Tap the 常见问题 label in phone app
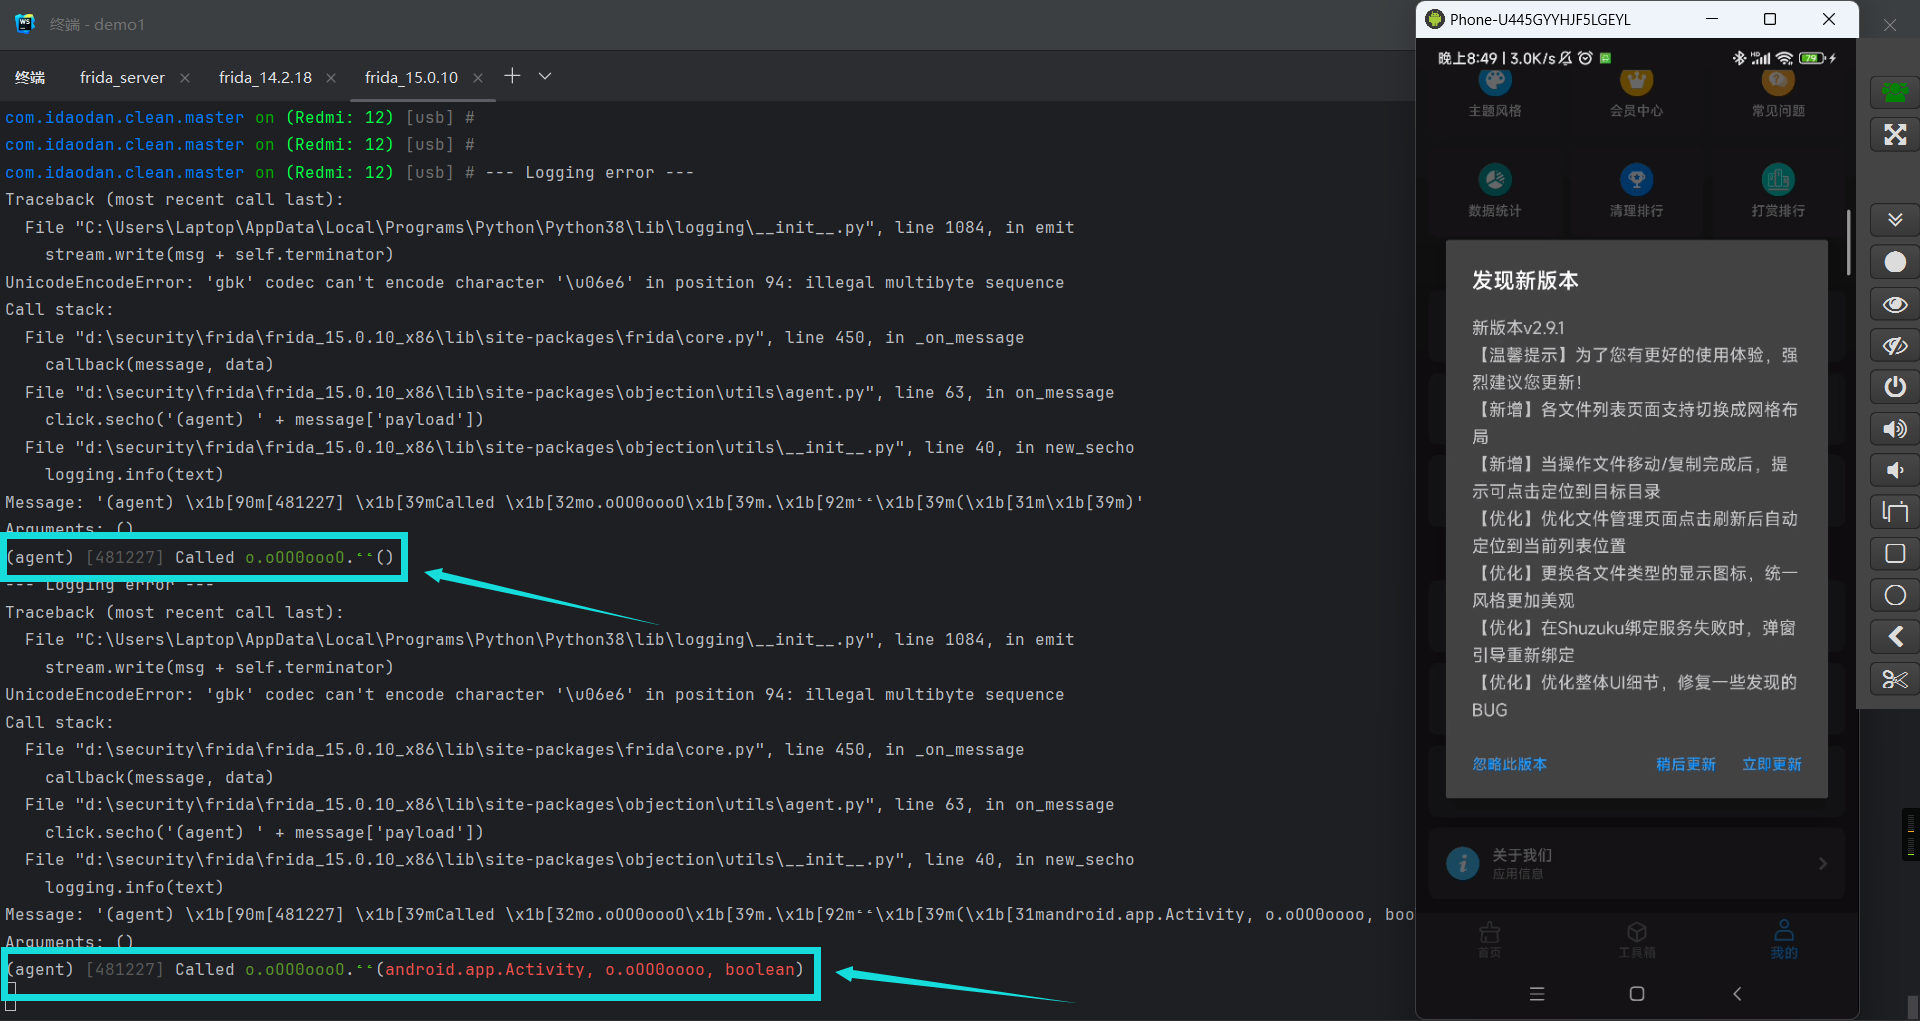 click(x=1778, y=111)
